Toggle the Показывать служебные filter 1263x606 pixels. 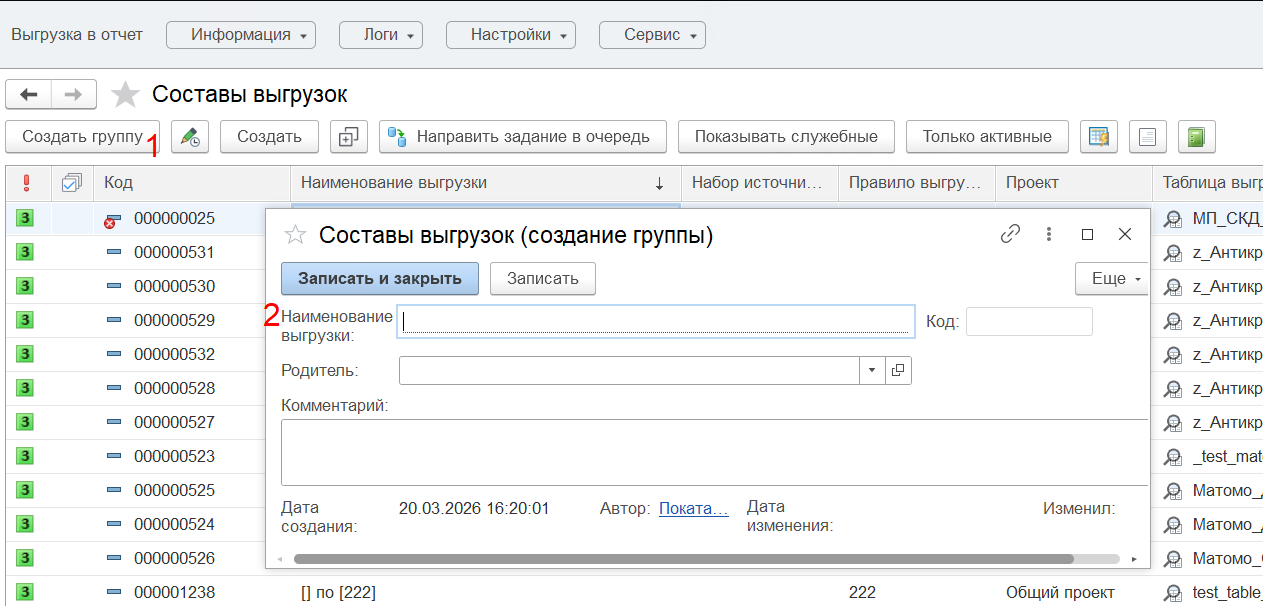point(786,137)
